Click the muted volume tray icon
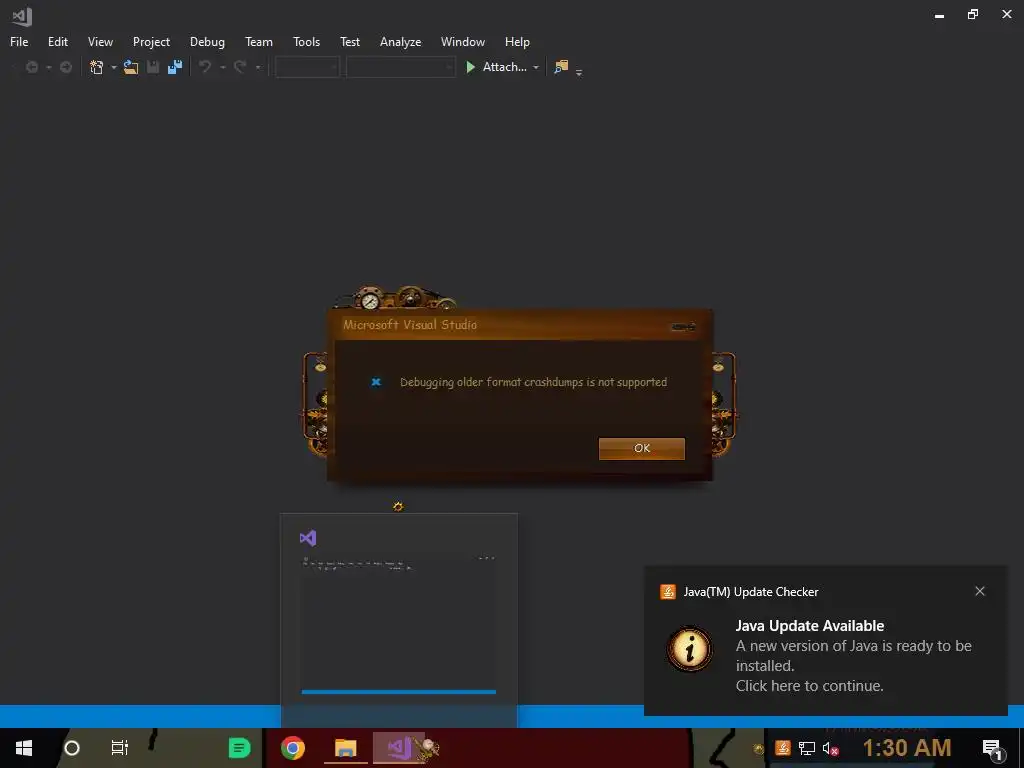 830,748
